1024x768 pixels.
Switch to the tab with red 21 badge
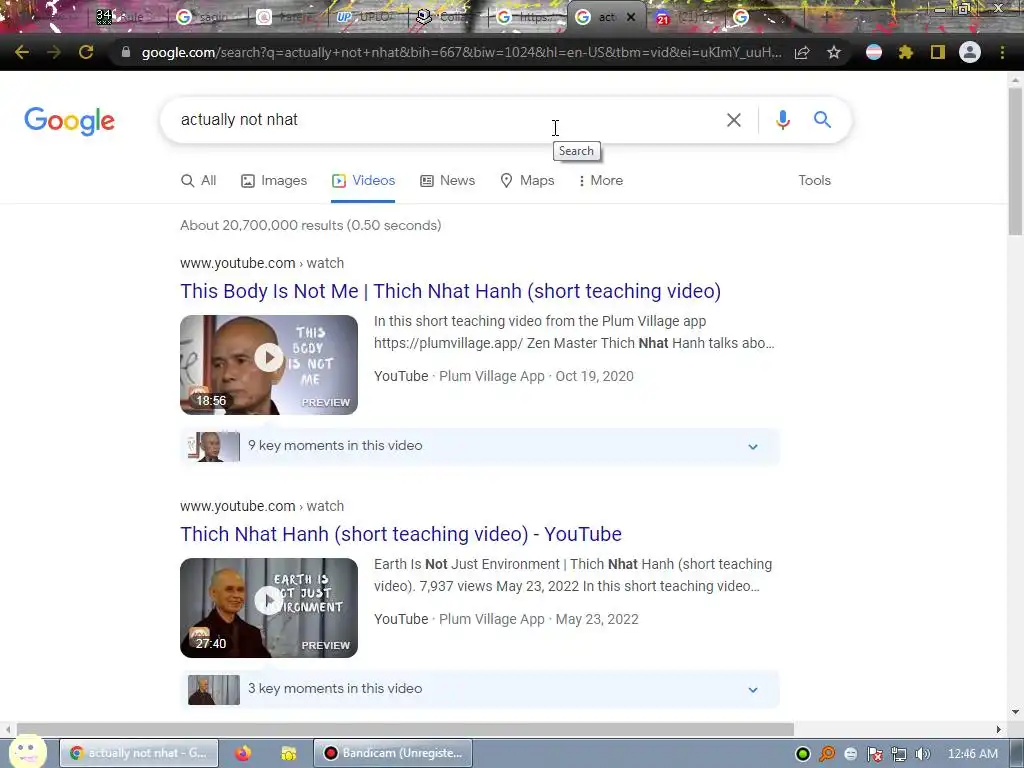pyautogui.click(x=686, y=18)
